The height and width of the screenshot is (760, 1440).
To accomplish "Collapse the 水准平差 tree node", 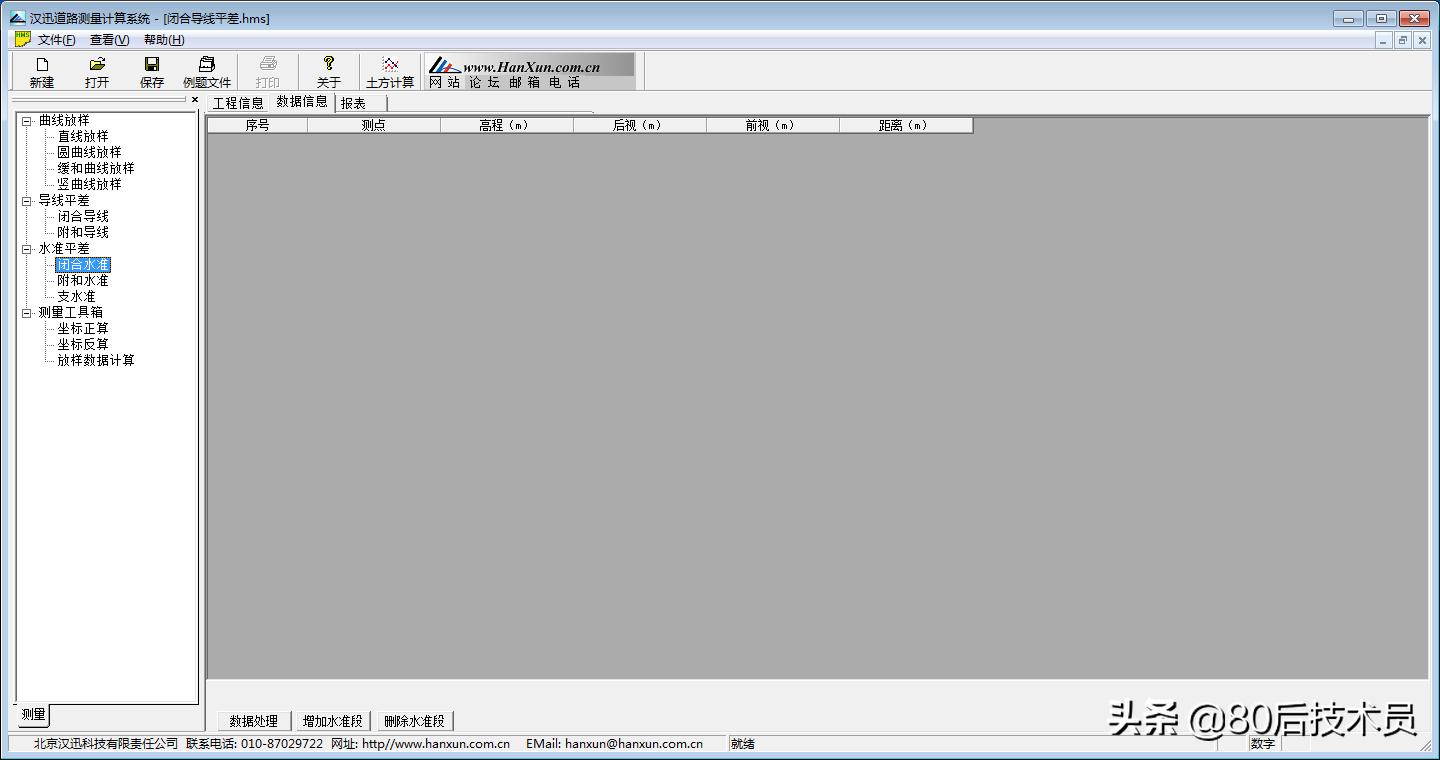I will pos(27,249).
